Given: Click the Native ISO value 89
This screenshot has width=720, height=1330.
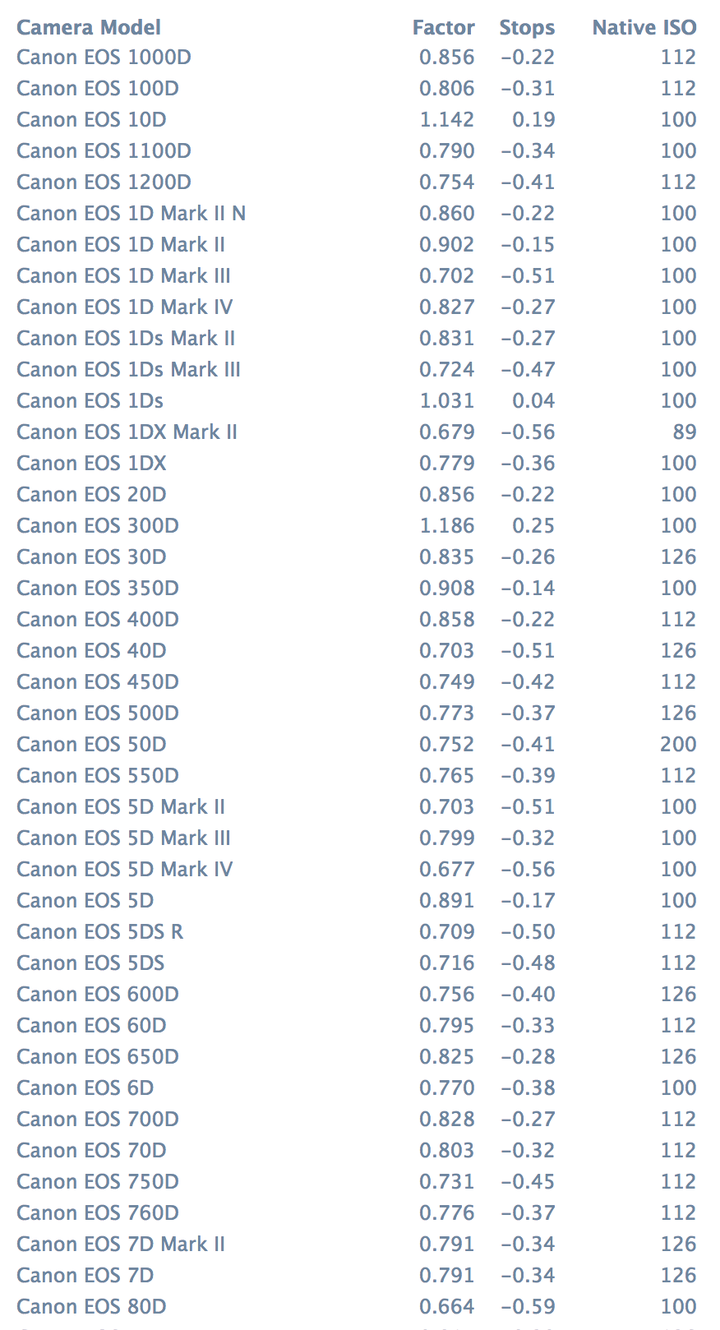Looking at the screenshot, I should point(685,432).
